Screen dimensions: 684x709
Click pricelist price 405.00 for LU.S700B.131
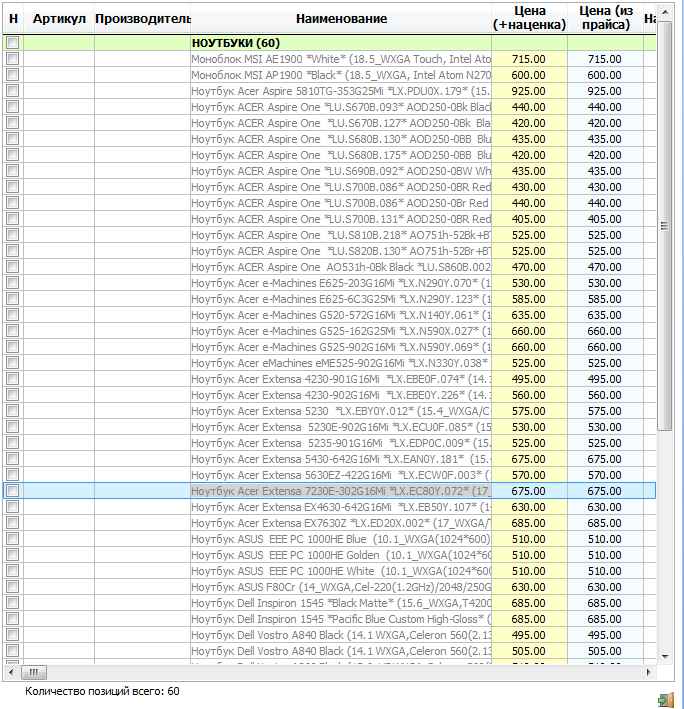point(604,219)
